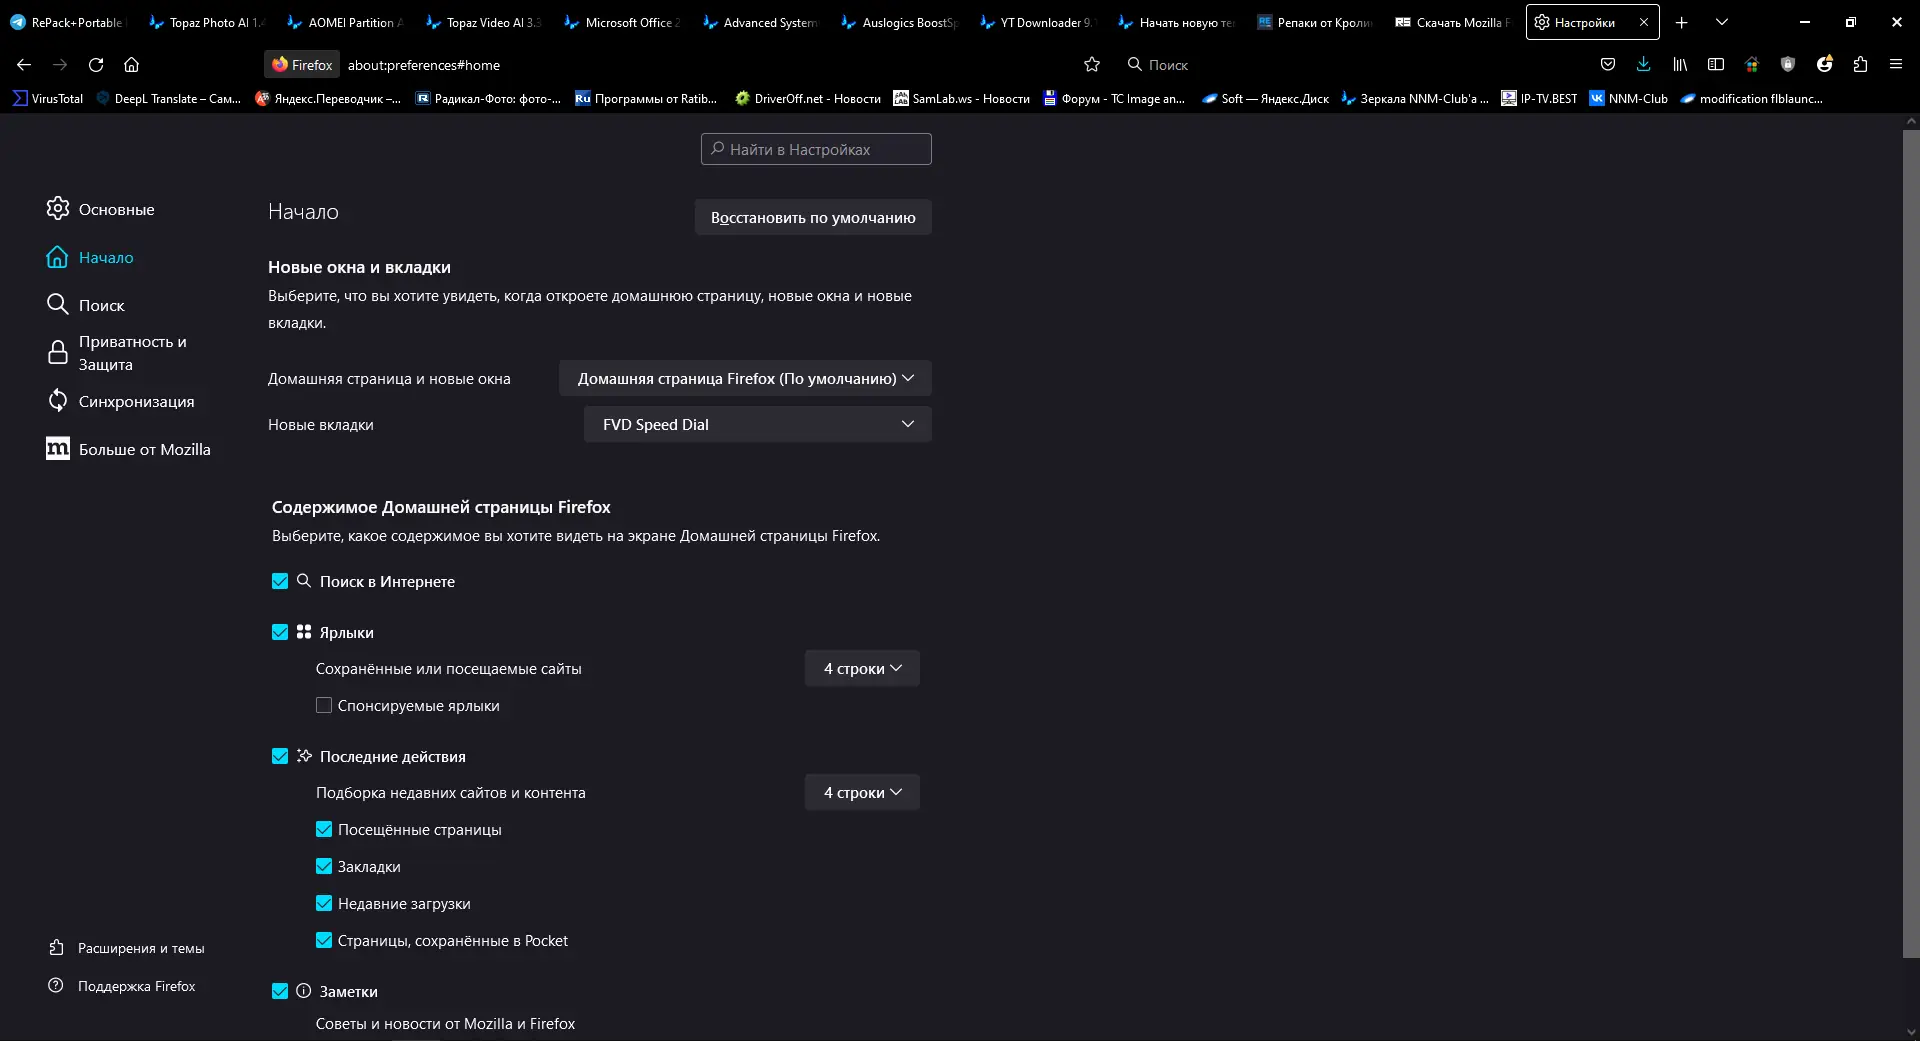
Task: Open the Приватность и Защита settings section
Action: (x=132, y=353)
